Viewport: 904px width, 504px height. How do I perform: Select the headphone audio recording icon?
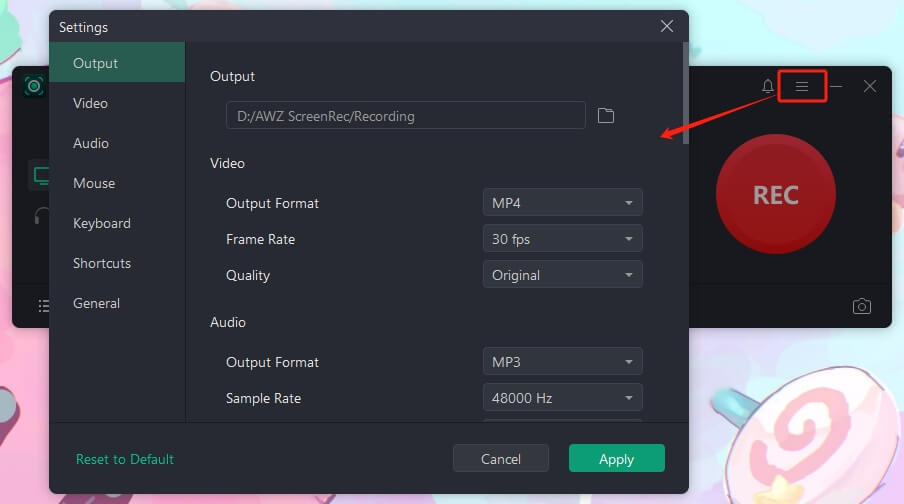(41, 215)
